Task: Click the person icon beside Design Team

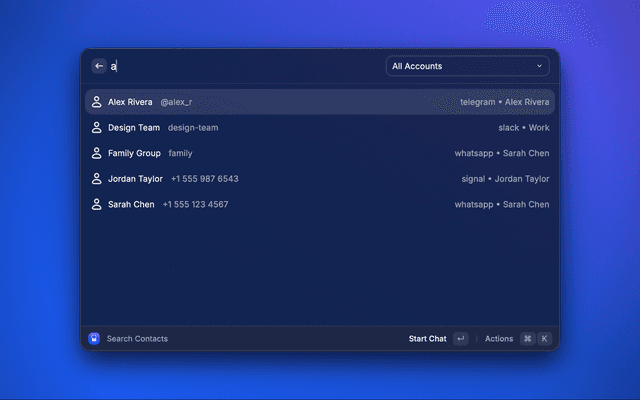Action: (97, 128)
